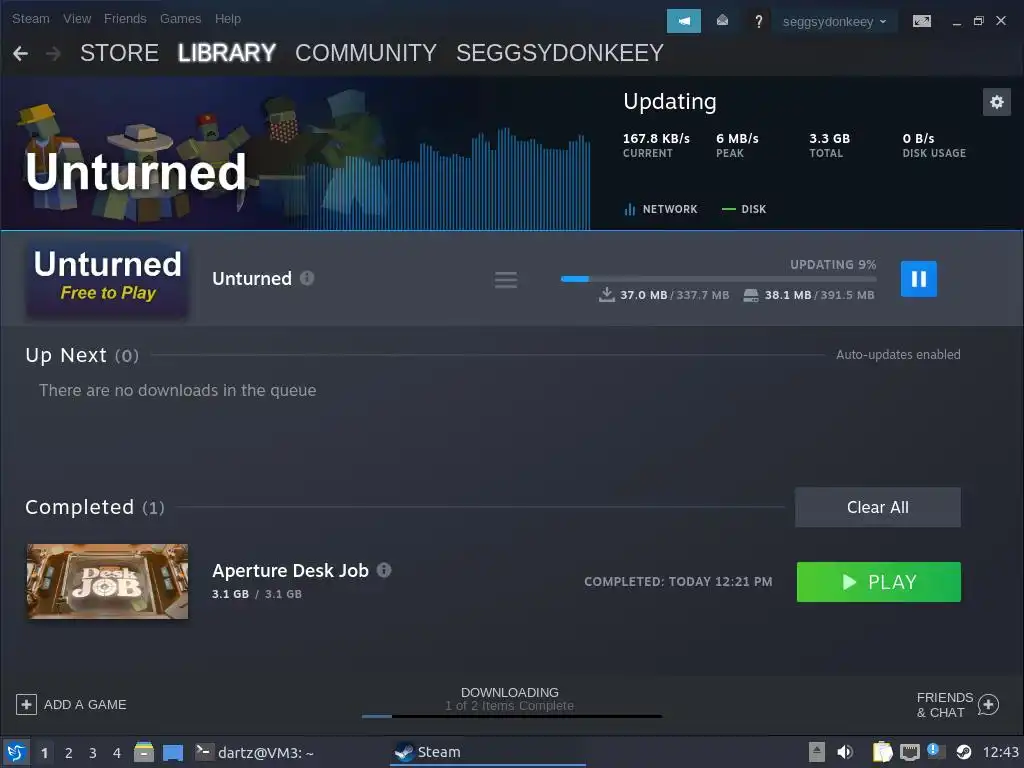This screenshot has width=1024, height=768.
Task: Pause the Unturned update
Action: tap(918, 279)
